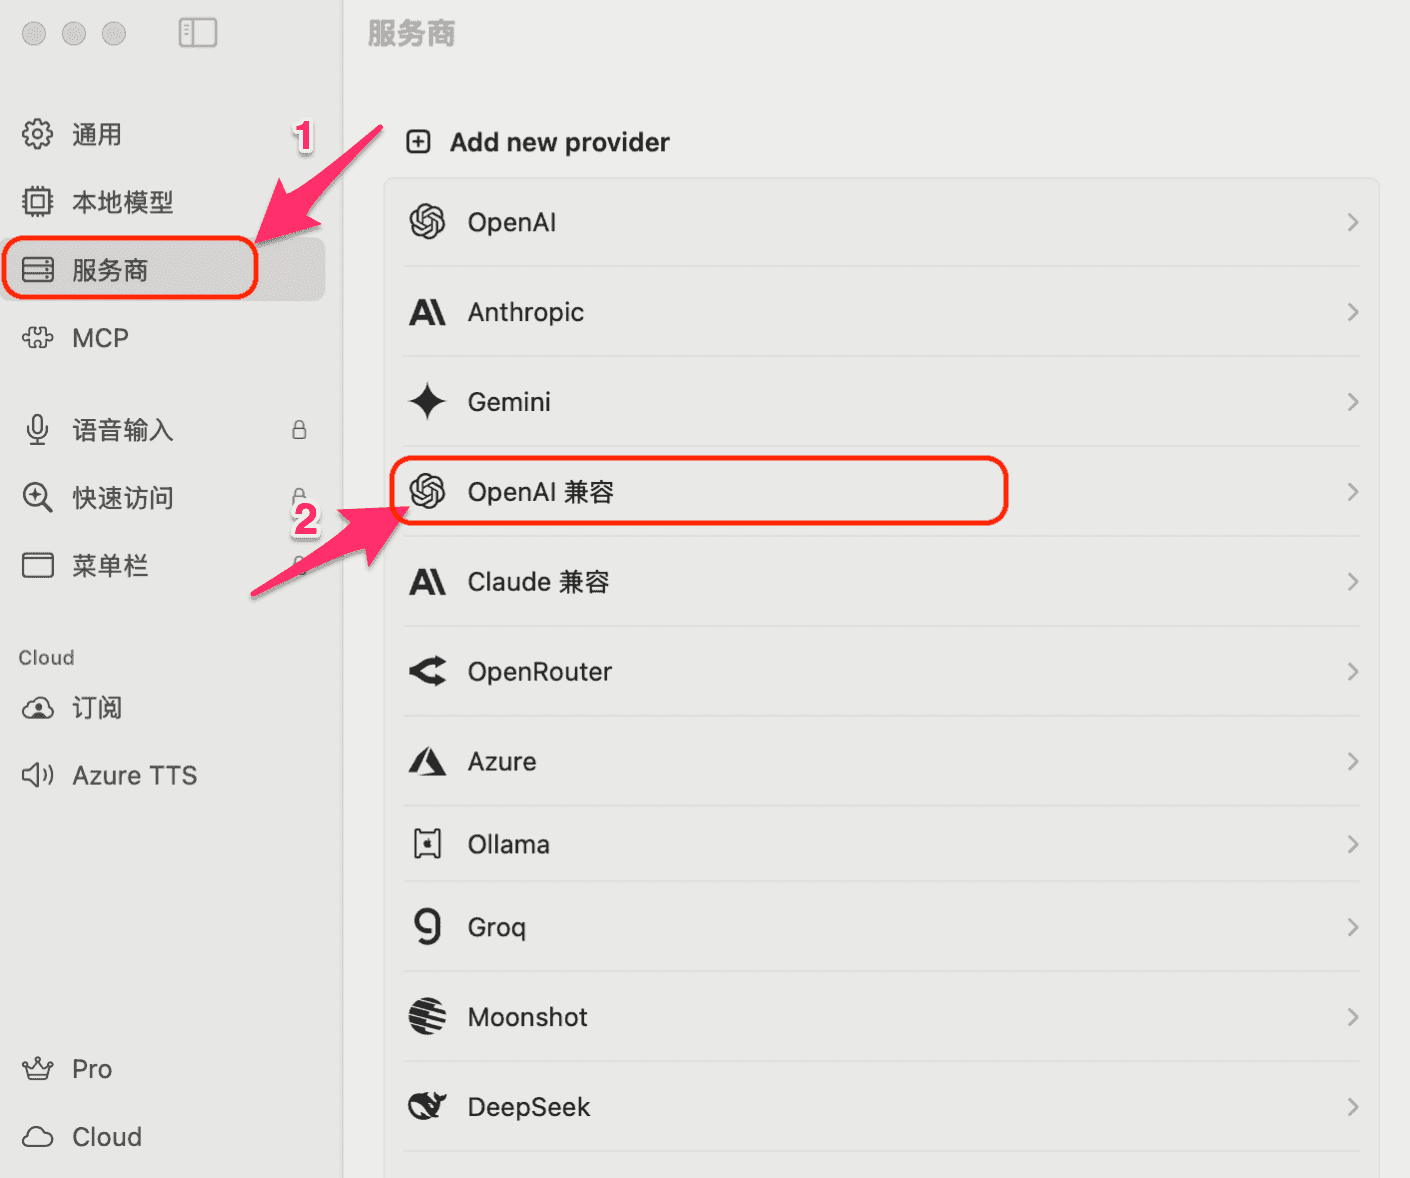1410x1178 pixels.
Task: Click the Moonshot logo icon
Action: (x=427, y=1017)
